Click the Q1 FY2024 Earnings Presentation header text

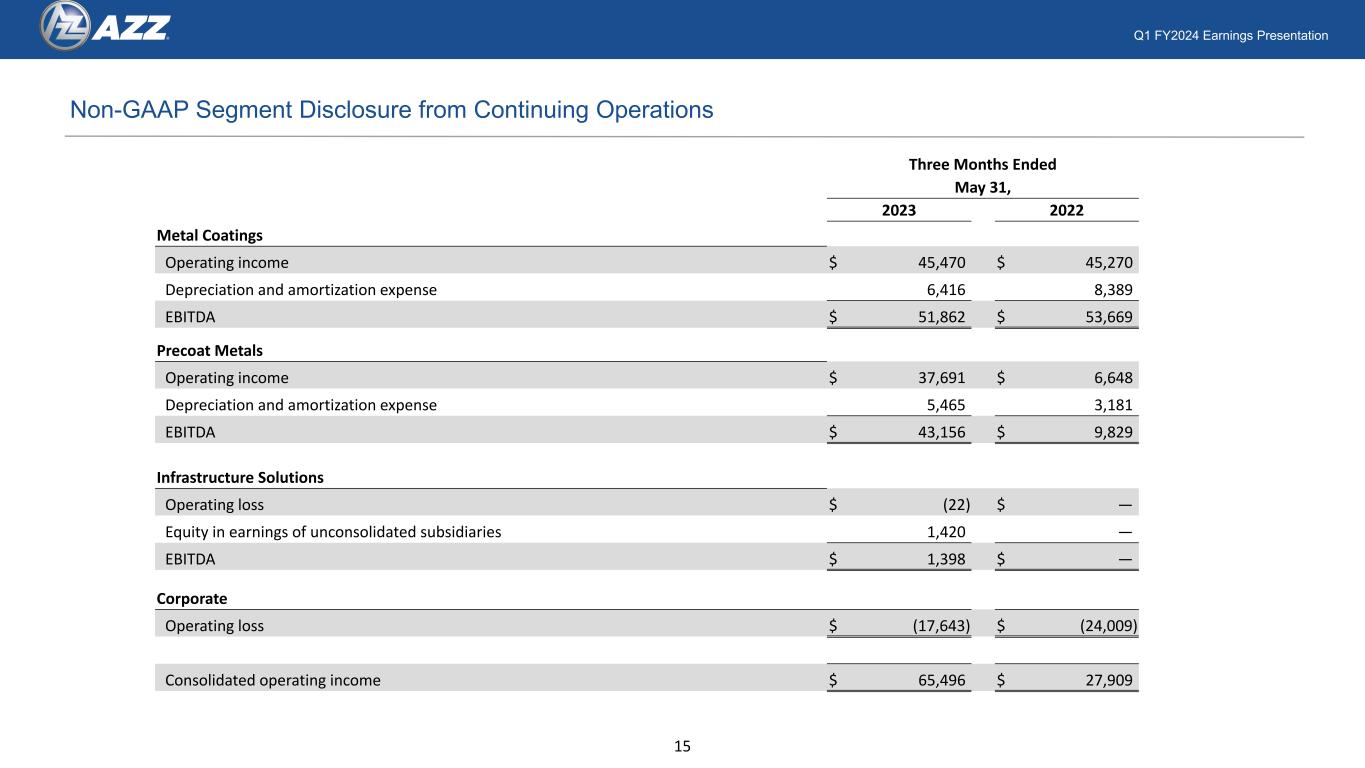click(x=1231, y=36)
